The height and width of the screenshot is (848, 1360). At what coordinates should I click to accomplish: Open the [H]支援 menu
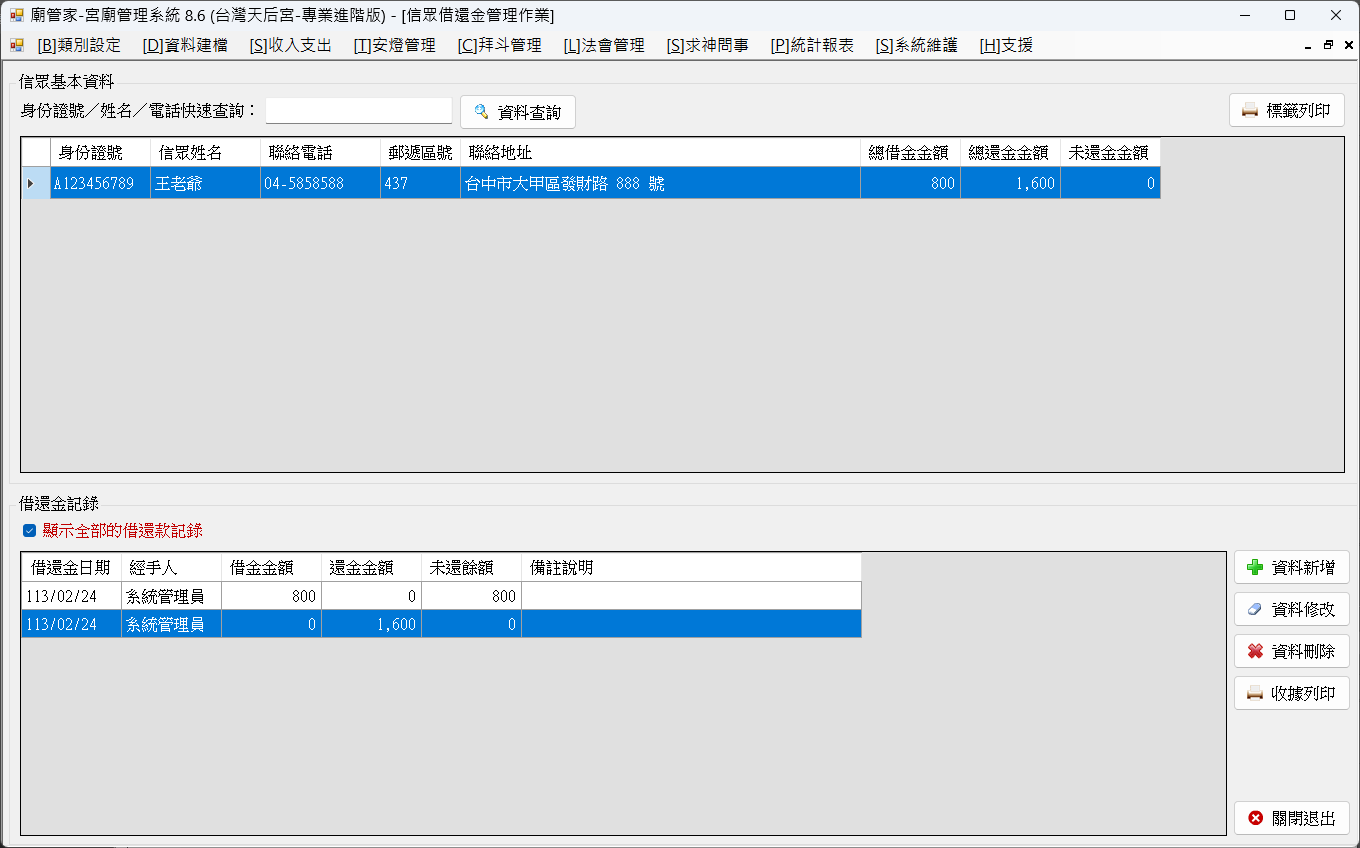(x=1006, y=45)
